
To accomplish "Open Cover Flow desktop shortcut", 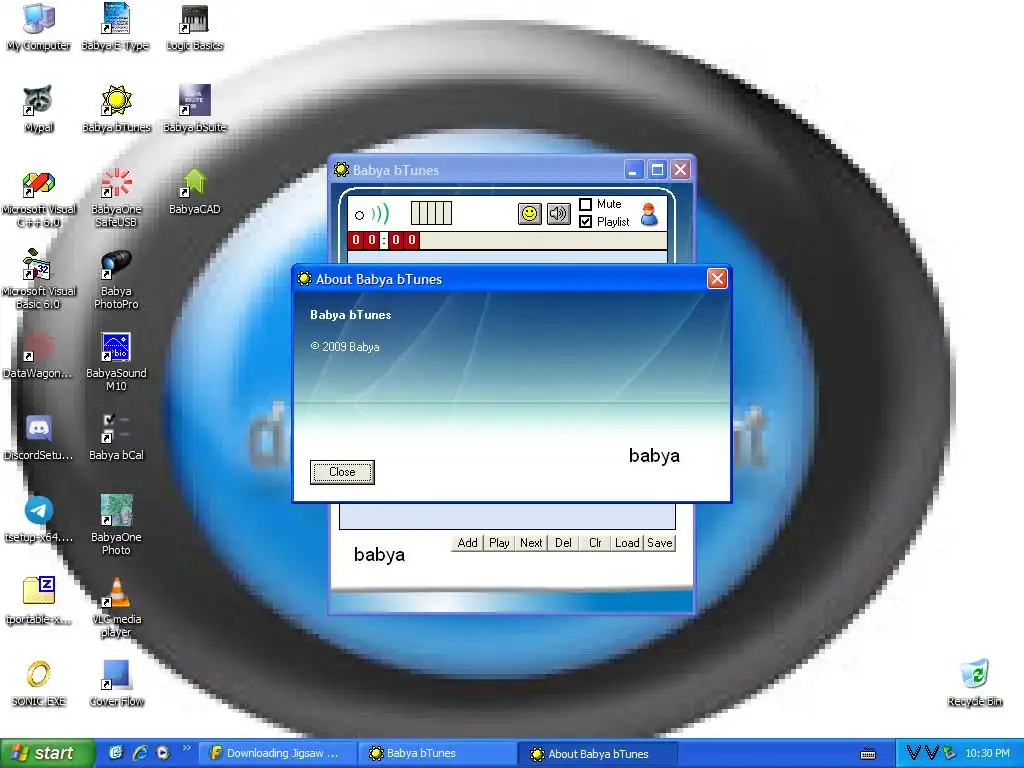I will pos(116,683).
